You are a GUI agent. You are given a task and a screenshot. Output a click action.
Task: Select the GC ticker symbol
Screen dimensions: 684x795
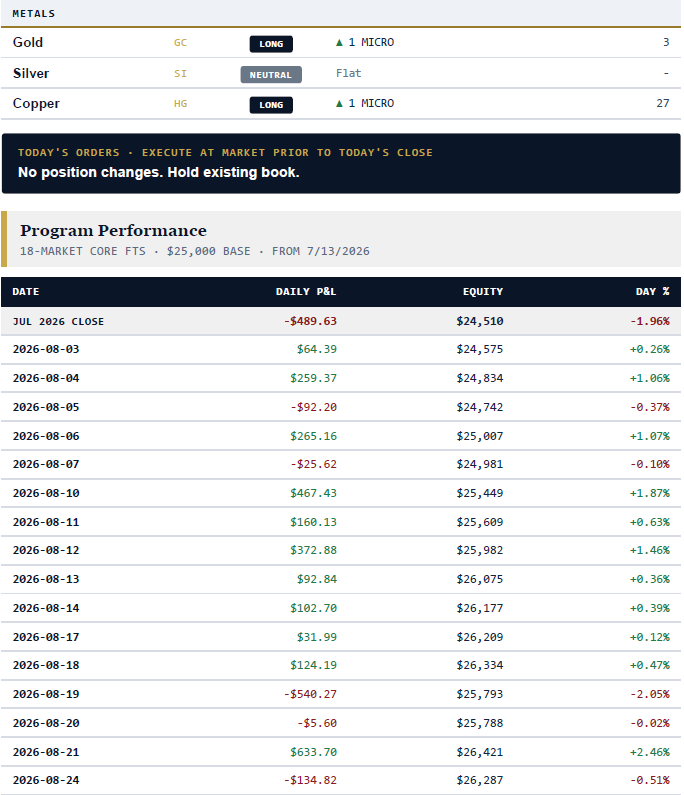[181, 43]
